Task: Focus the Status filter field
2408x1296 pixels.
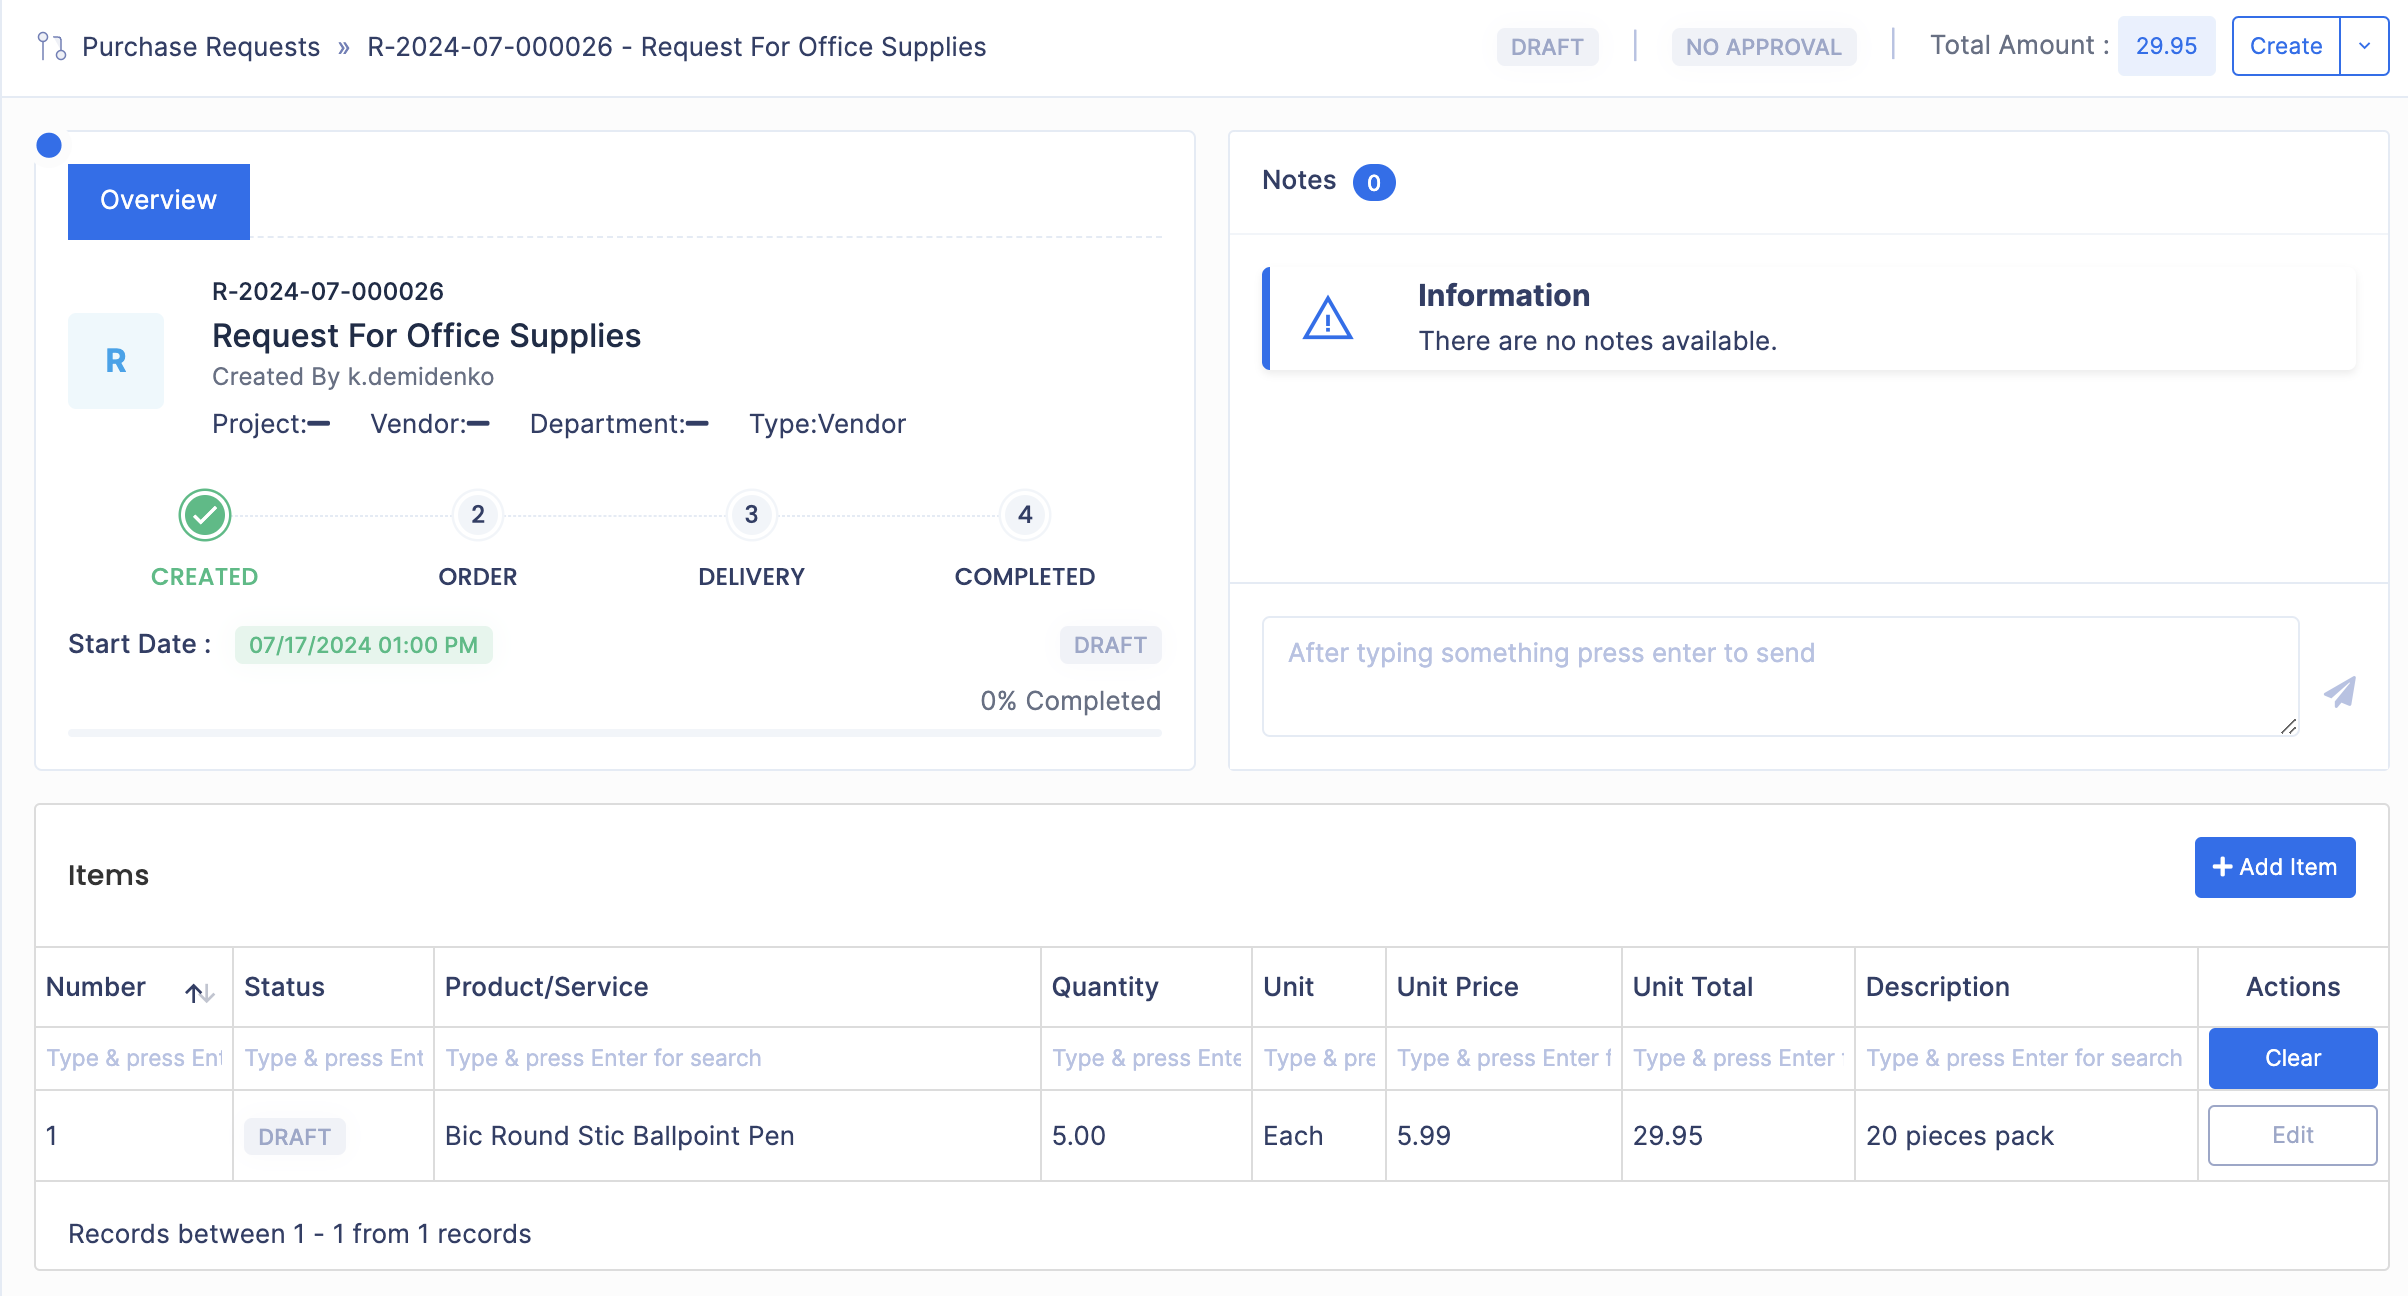Action: (334, 1058)
